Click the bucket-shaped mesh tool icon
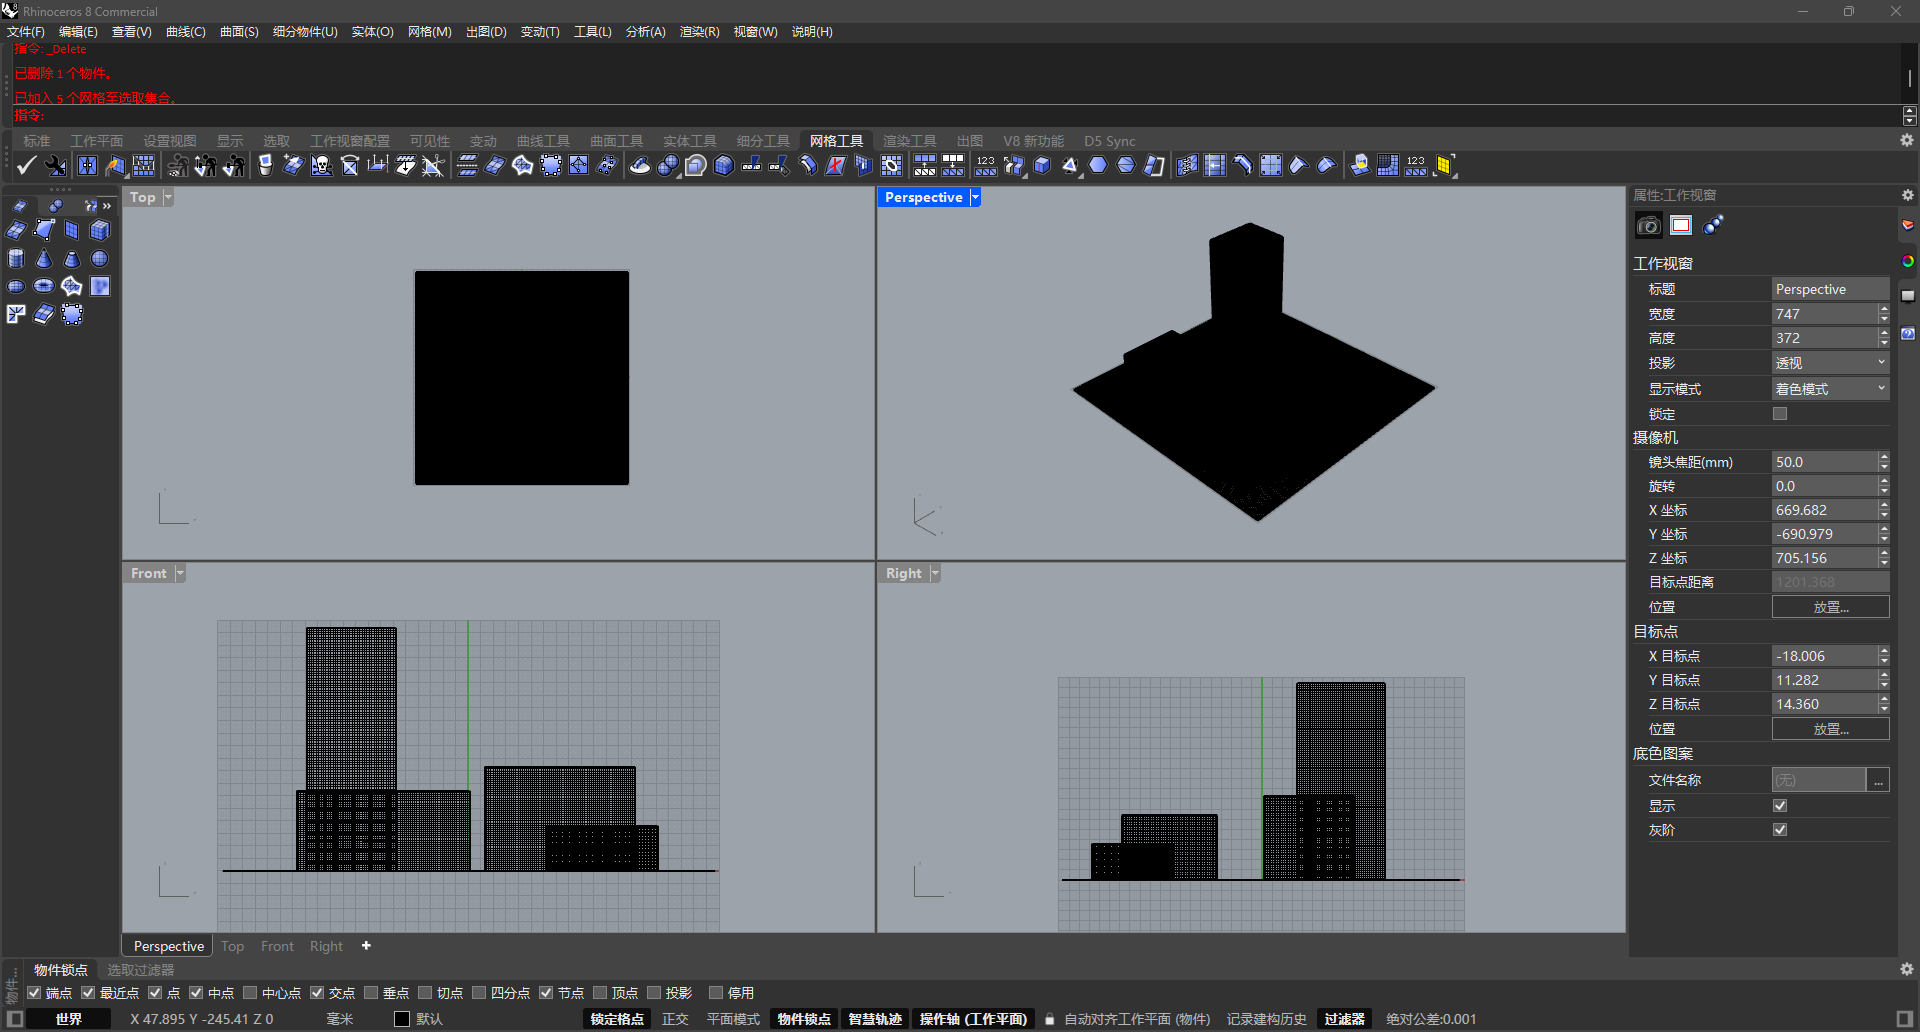Screen dimensions: 1920x1032 click(x=265, y=165)
